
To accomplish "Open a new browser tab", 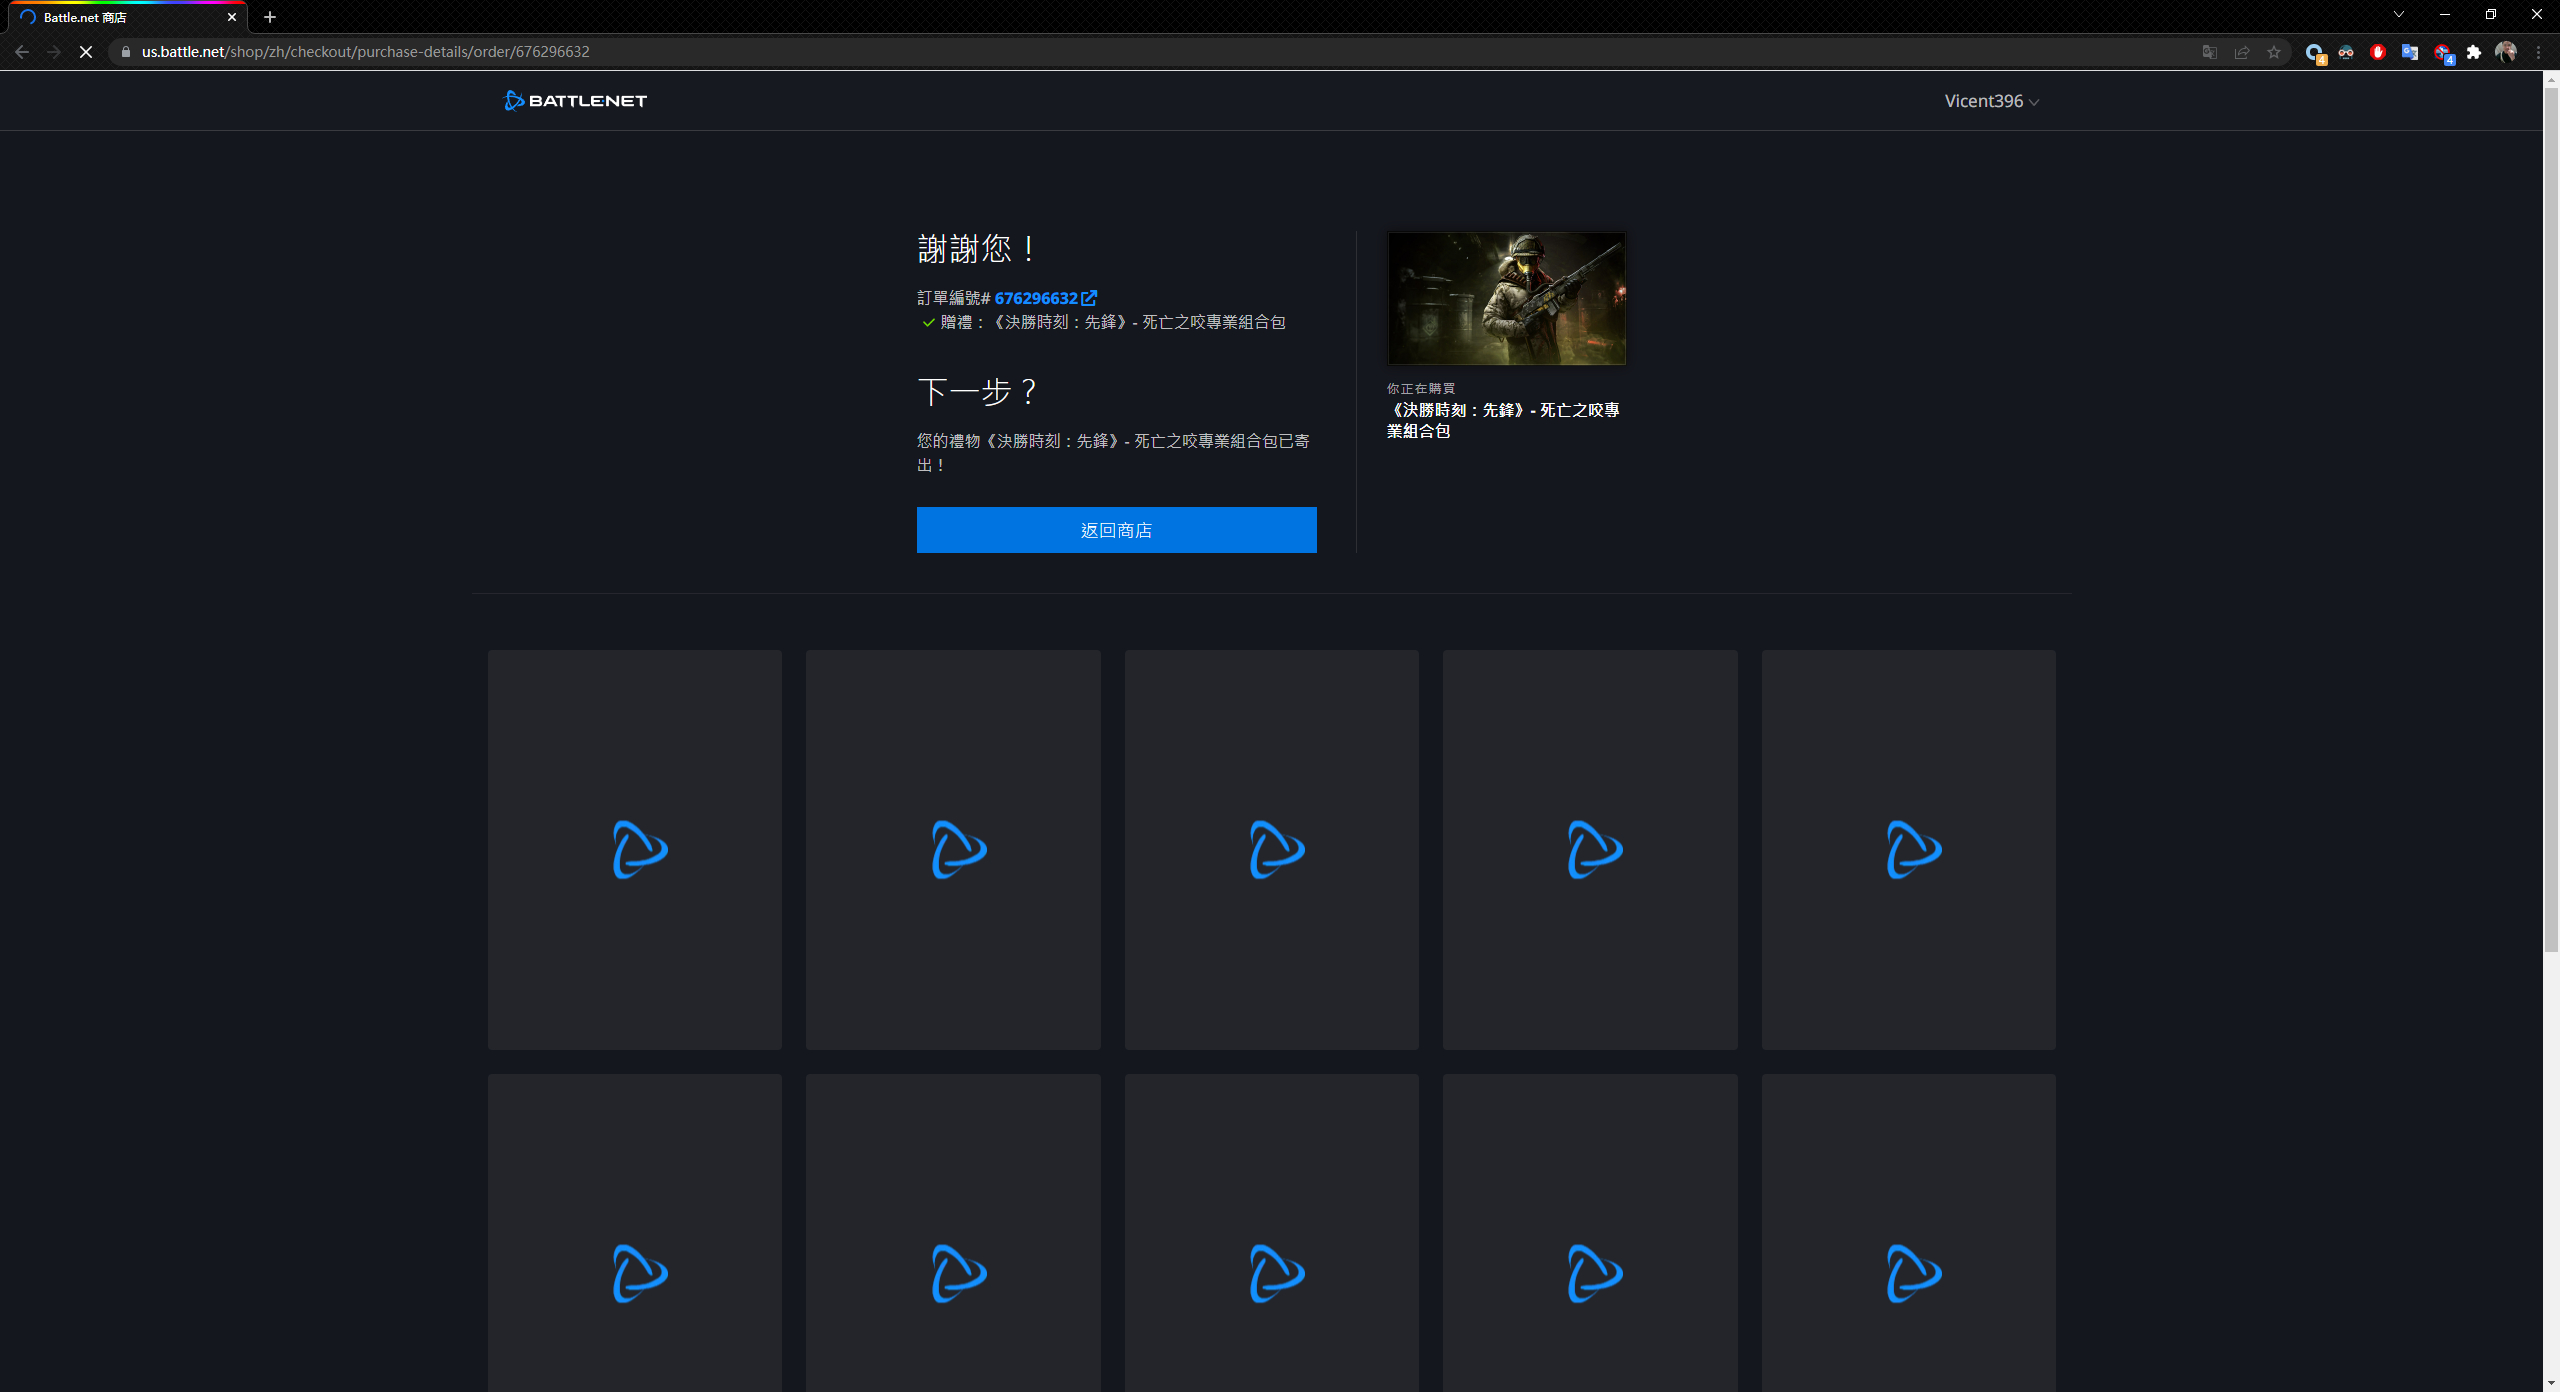I will click(x=270, y=17).
